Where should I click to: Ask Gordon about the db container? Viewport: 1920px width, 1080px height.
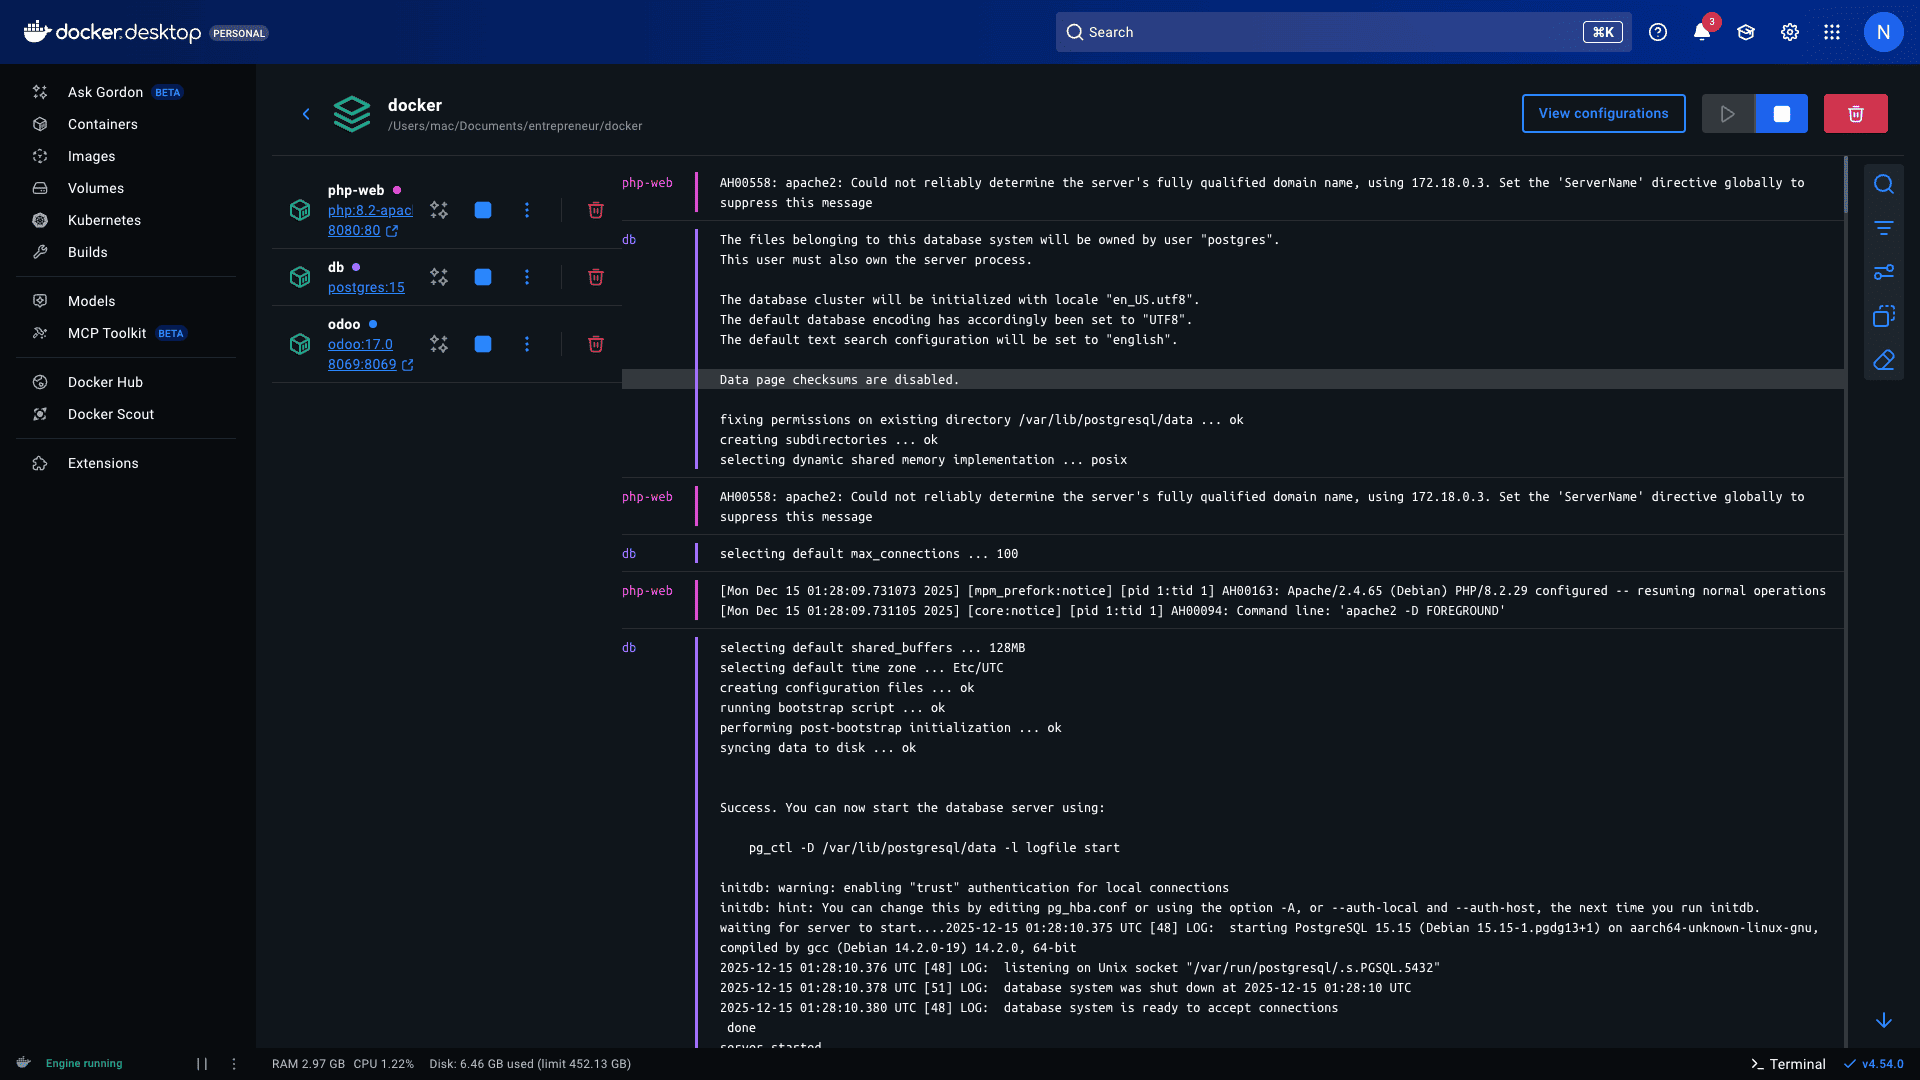point(439,277)
